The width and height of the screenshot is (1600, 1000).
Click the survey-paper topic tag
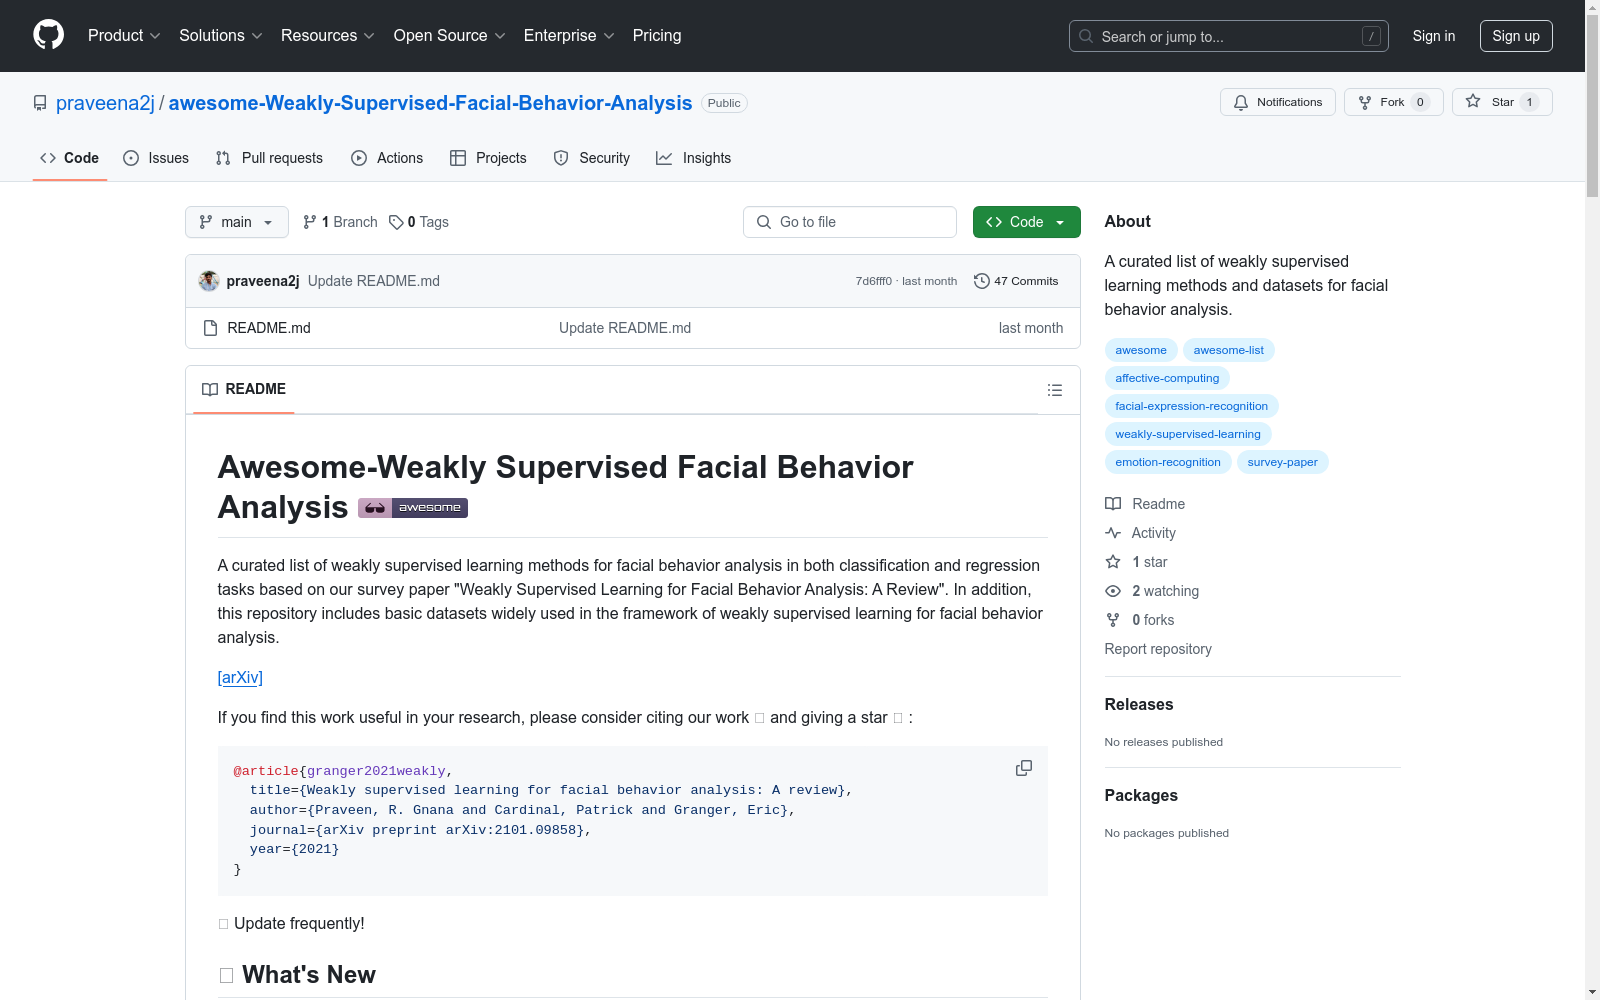(x=1283, y=462)
